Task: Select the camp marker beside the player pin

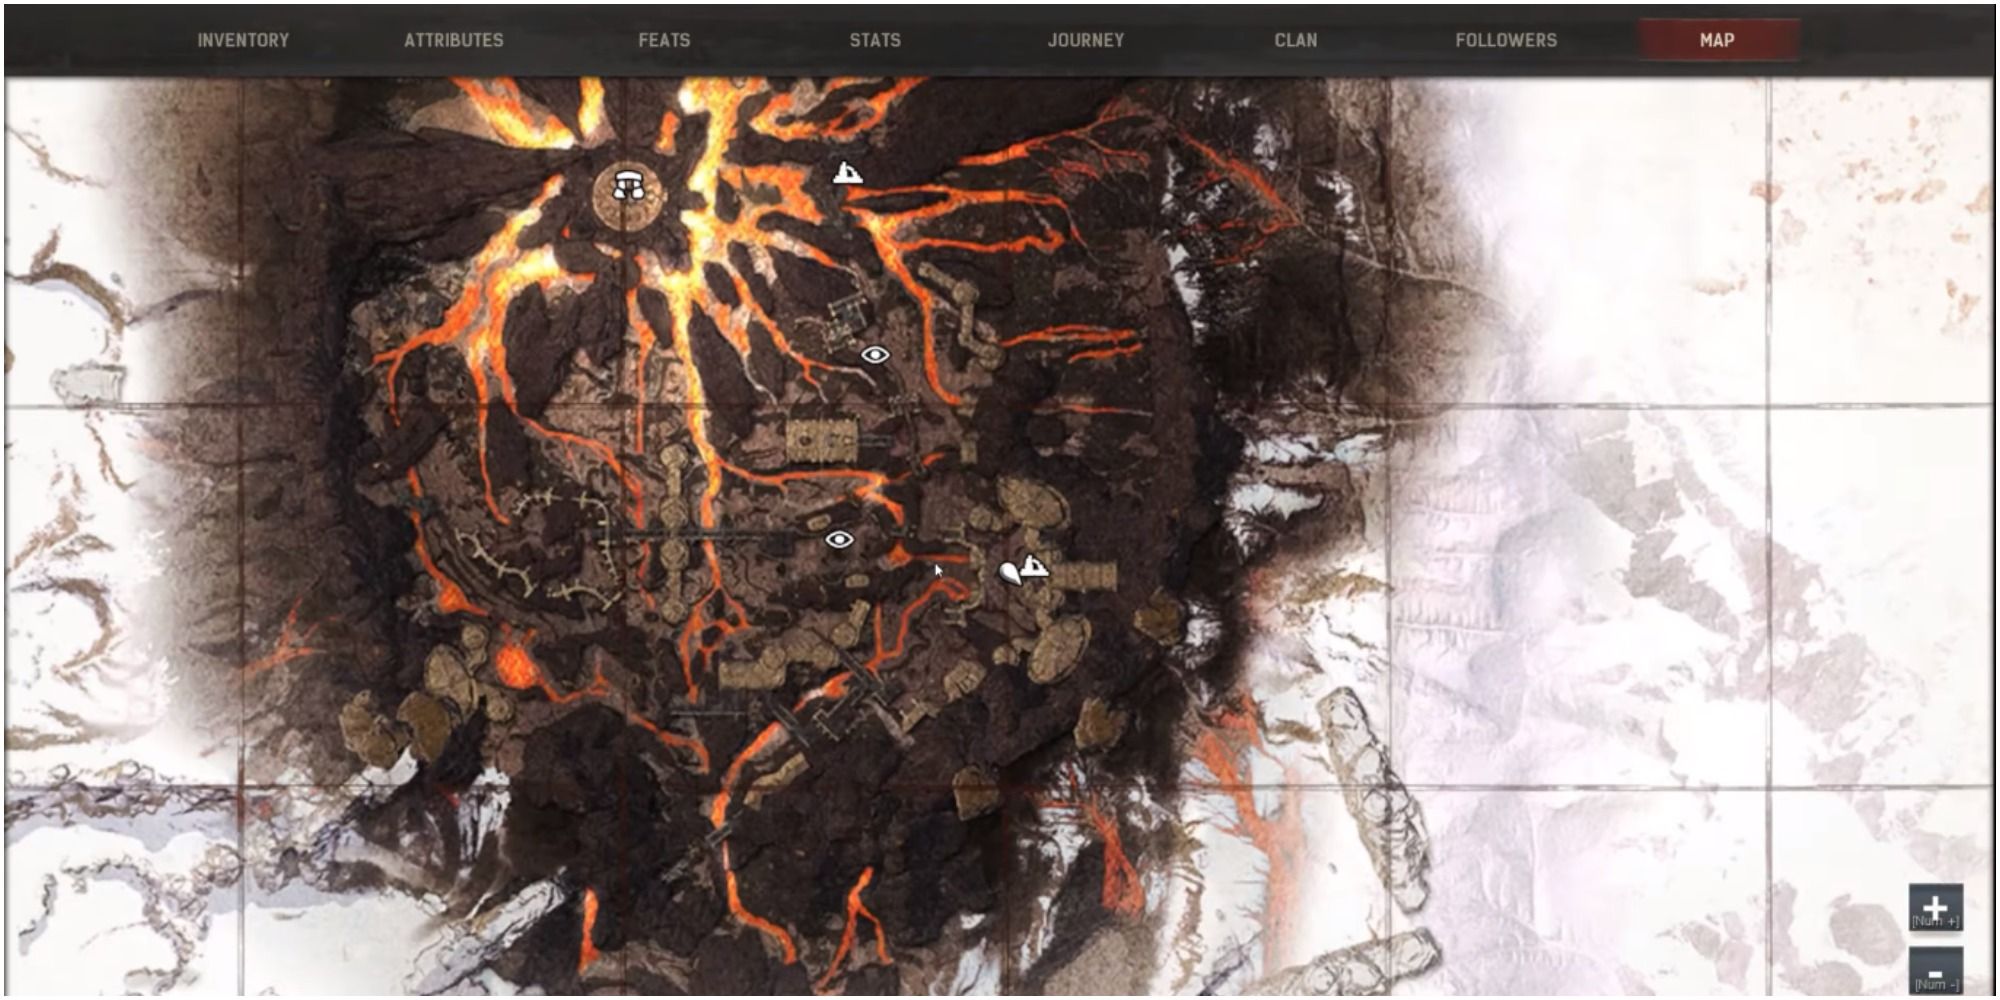Action: pos(1035,566)
